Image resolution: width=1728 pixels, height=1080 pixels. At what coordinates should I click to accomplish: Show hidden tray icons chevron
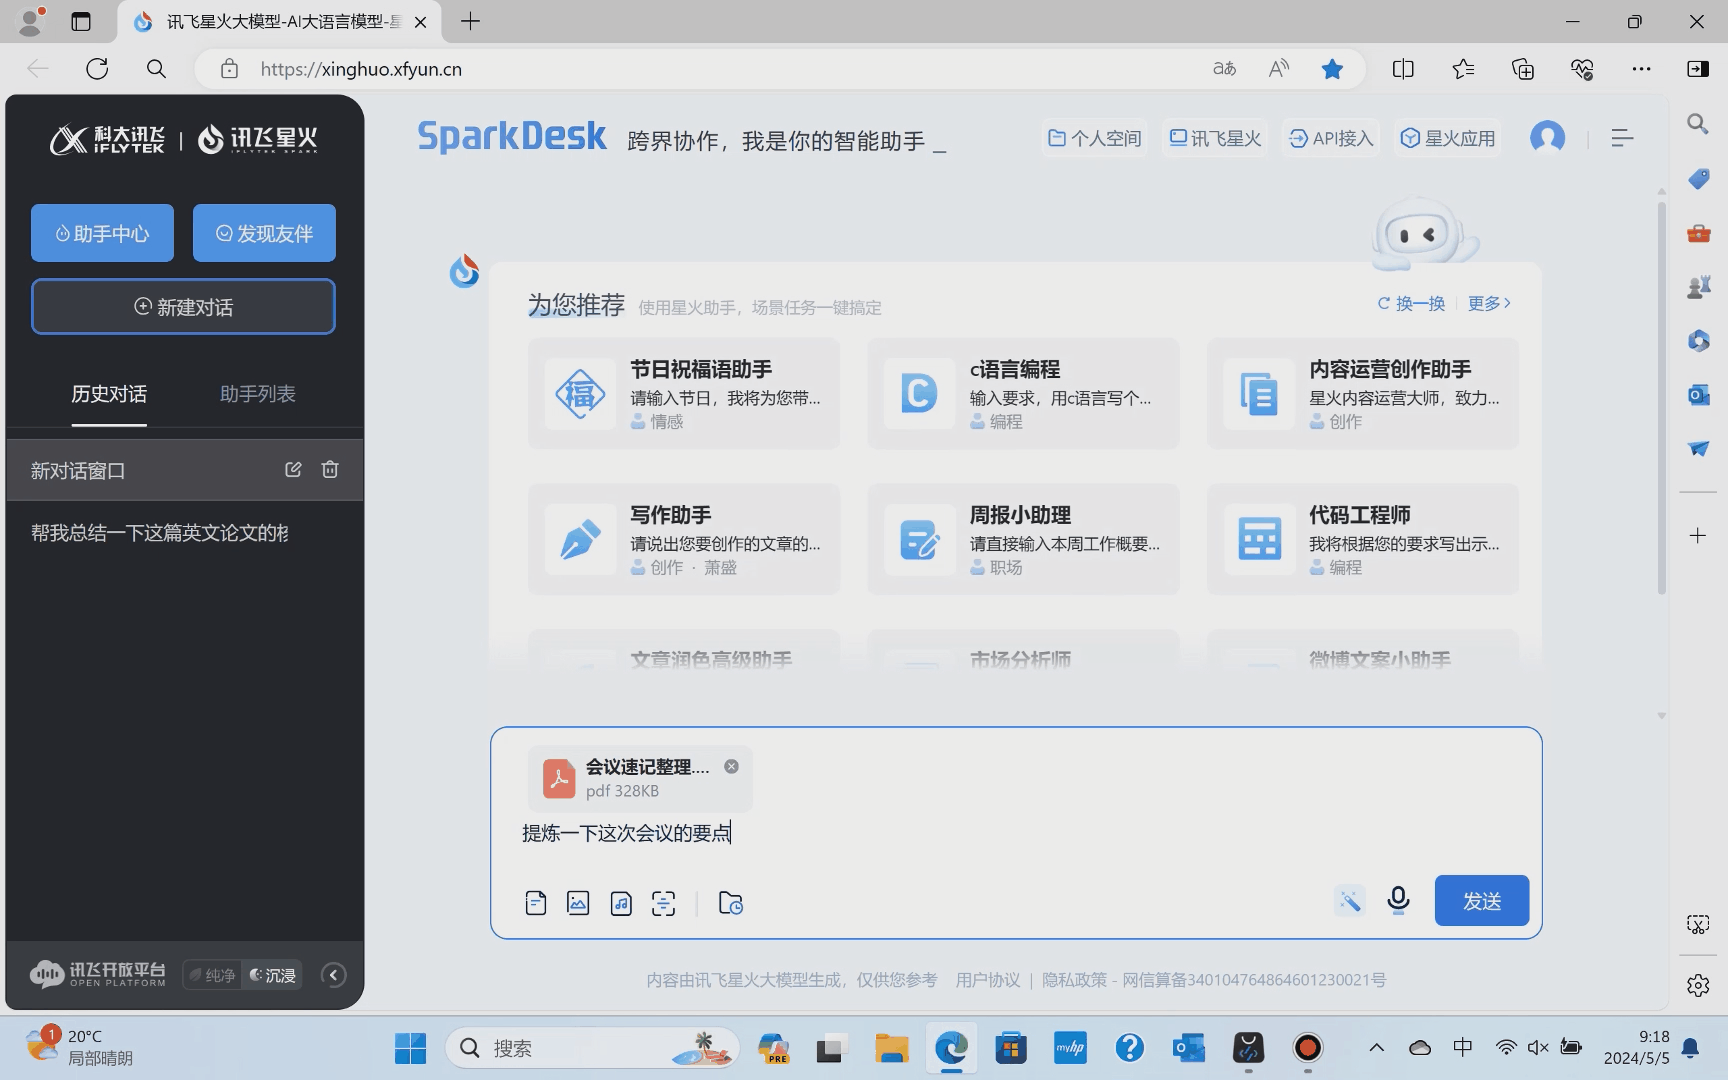click(1377, 1048)
